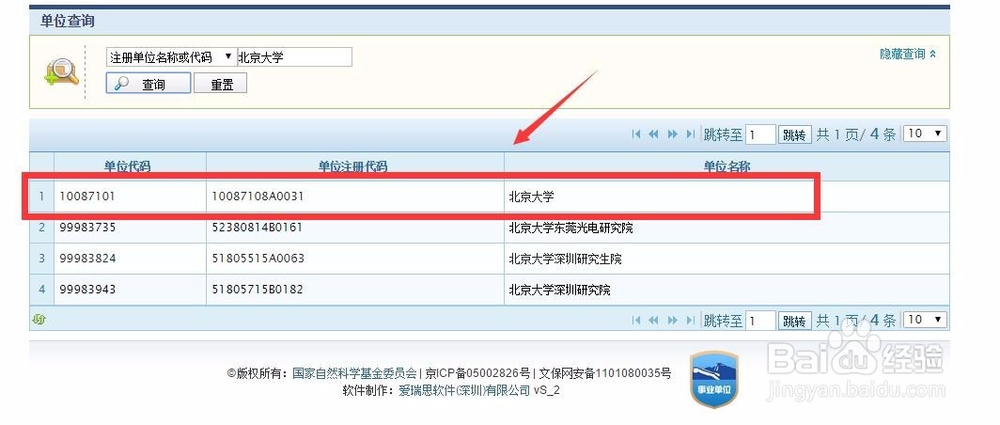Open the top page-size dropdown showing 10
Viewport: 1000px width, 425px height.
(x=925, y=133)
